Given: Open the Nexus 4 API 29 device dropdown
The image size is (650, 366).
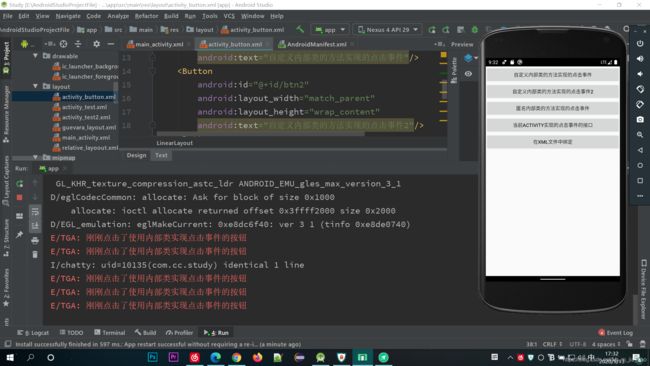Looking at the screenshot, I should (x=388, y=30).
